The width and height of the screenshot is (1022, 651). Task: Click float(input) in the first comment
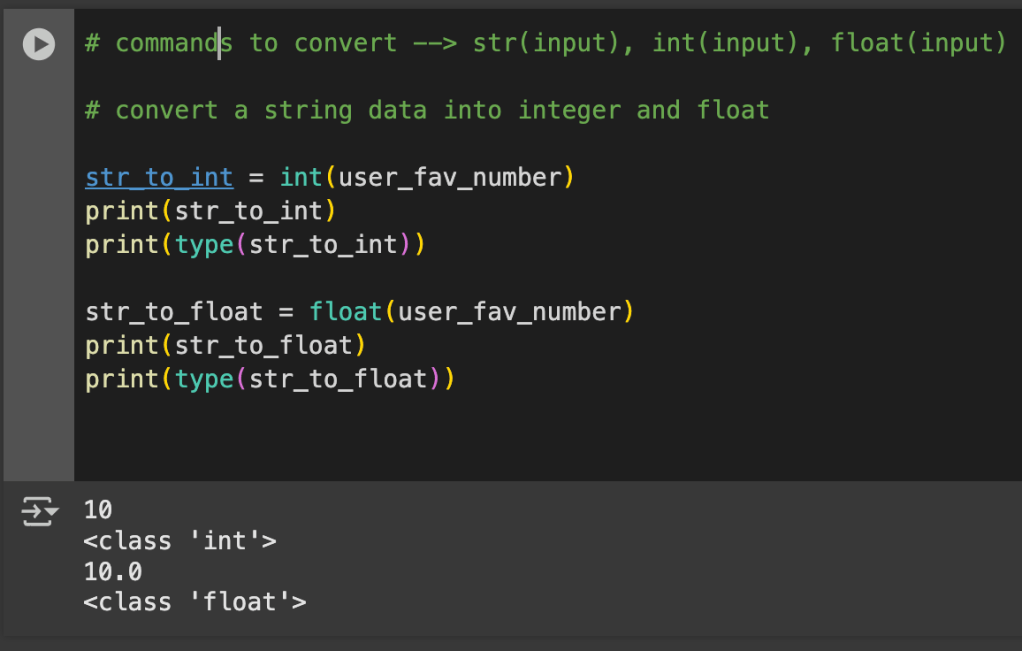(917, 43)
